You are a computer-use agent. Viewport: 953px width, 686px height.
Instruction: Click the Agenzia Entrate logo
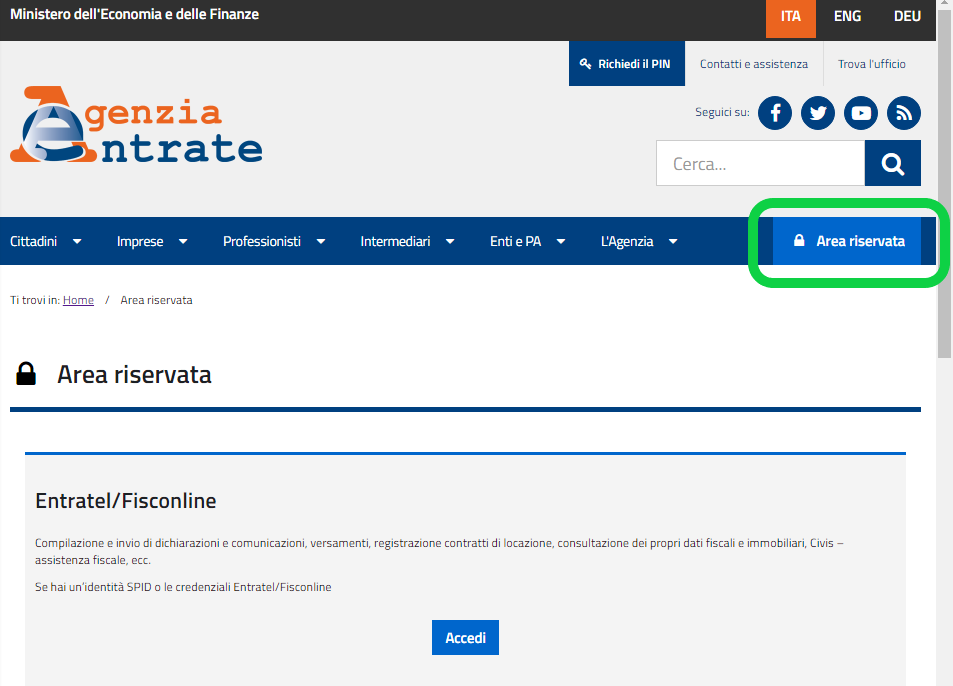[136, 125]
